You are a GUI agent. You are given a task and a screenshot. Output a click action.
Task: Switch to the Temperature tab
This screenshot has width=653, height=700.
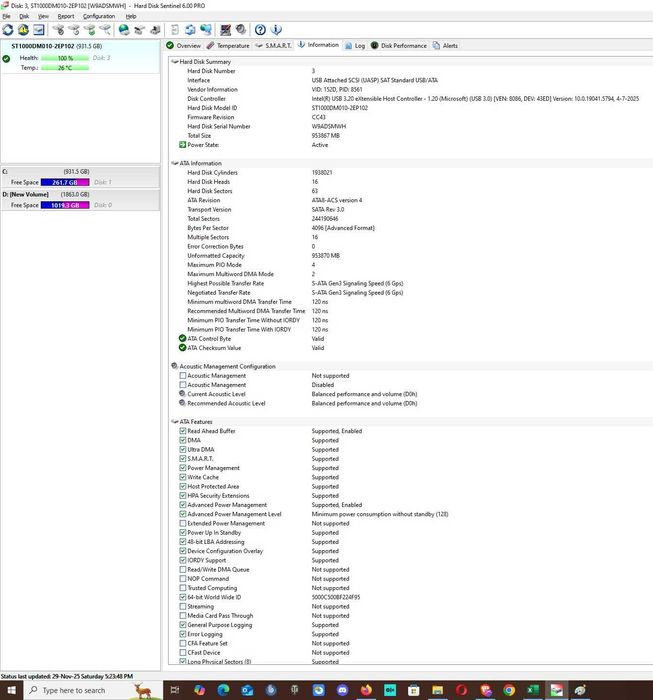(x=228, y=46)
